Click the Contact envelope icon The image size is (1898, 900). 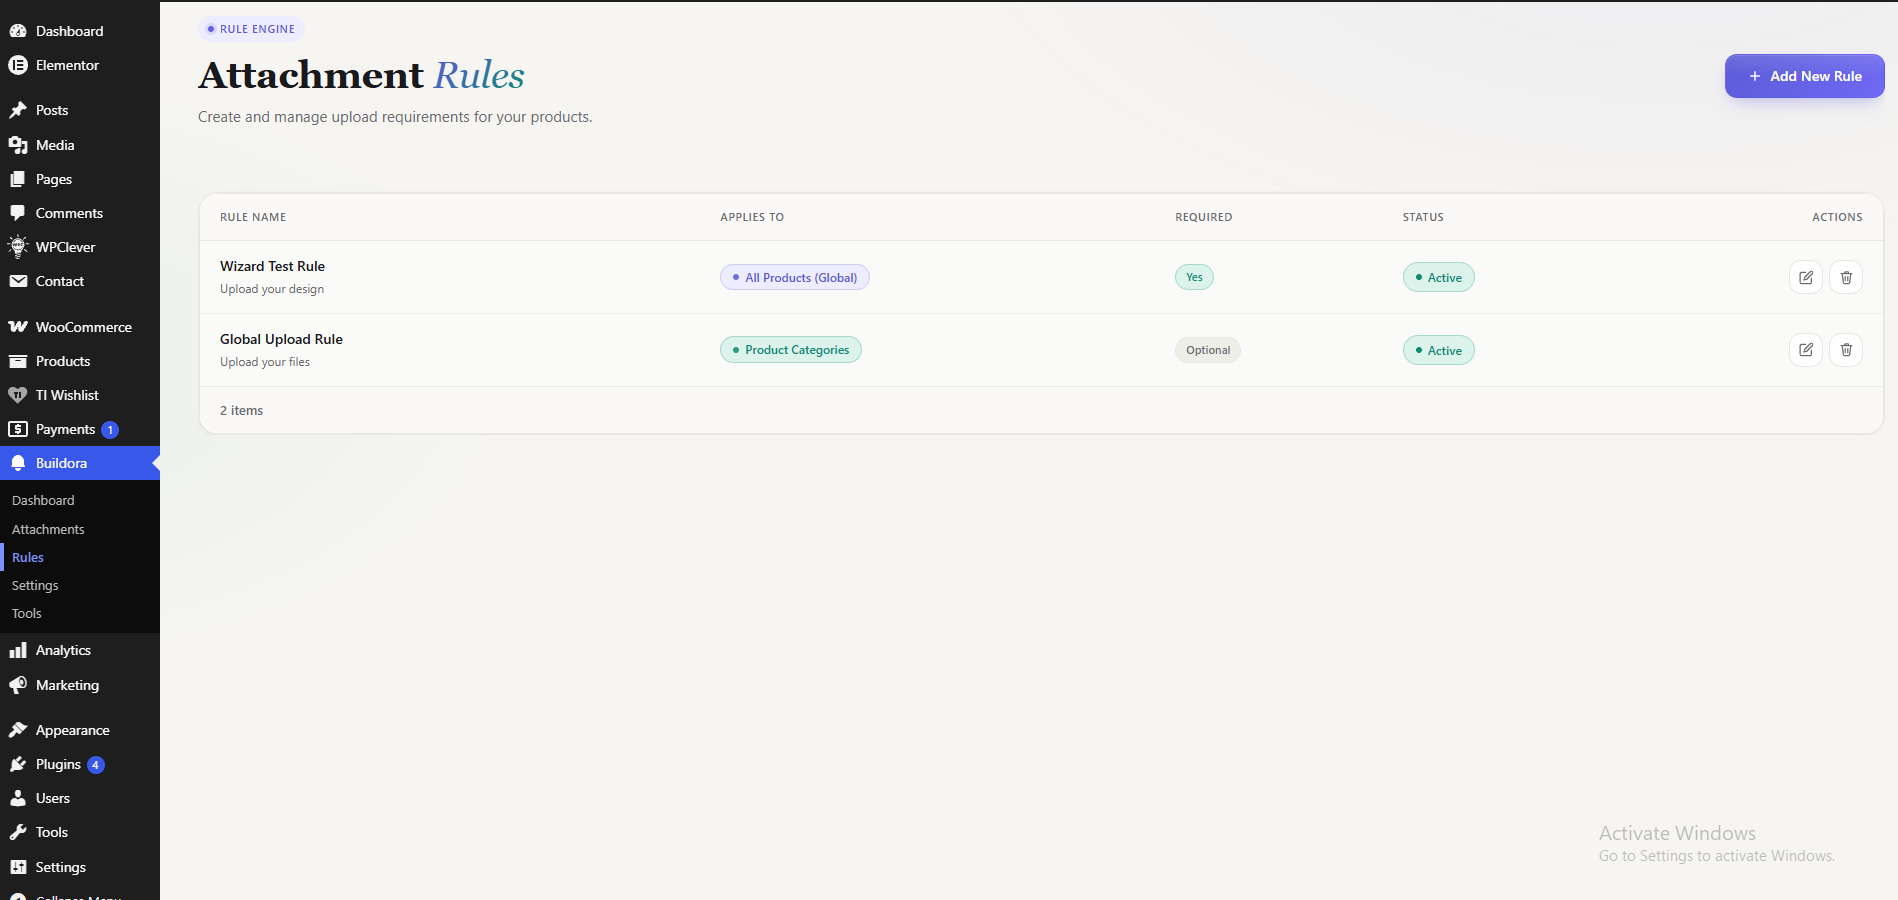(18, 281)
